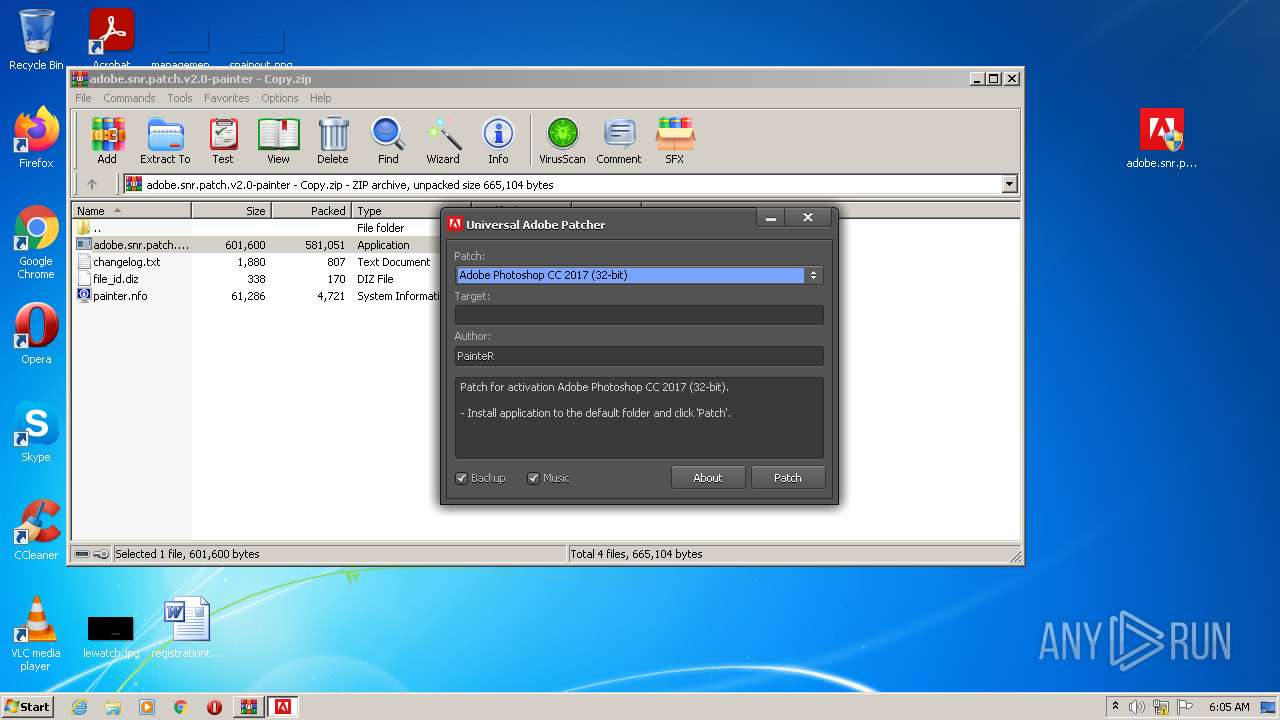The width and height of the screenshot is (1280, 720).
Task: Open the Commands menu
Action: [x=129, y=98]
